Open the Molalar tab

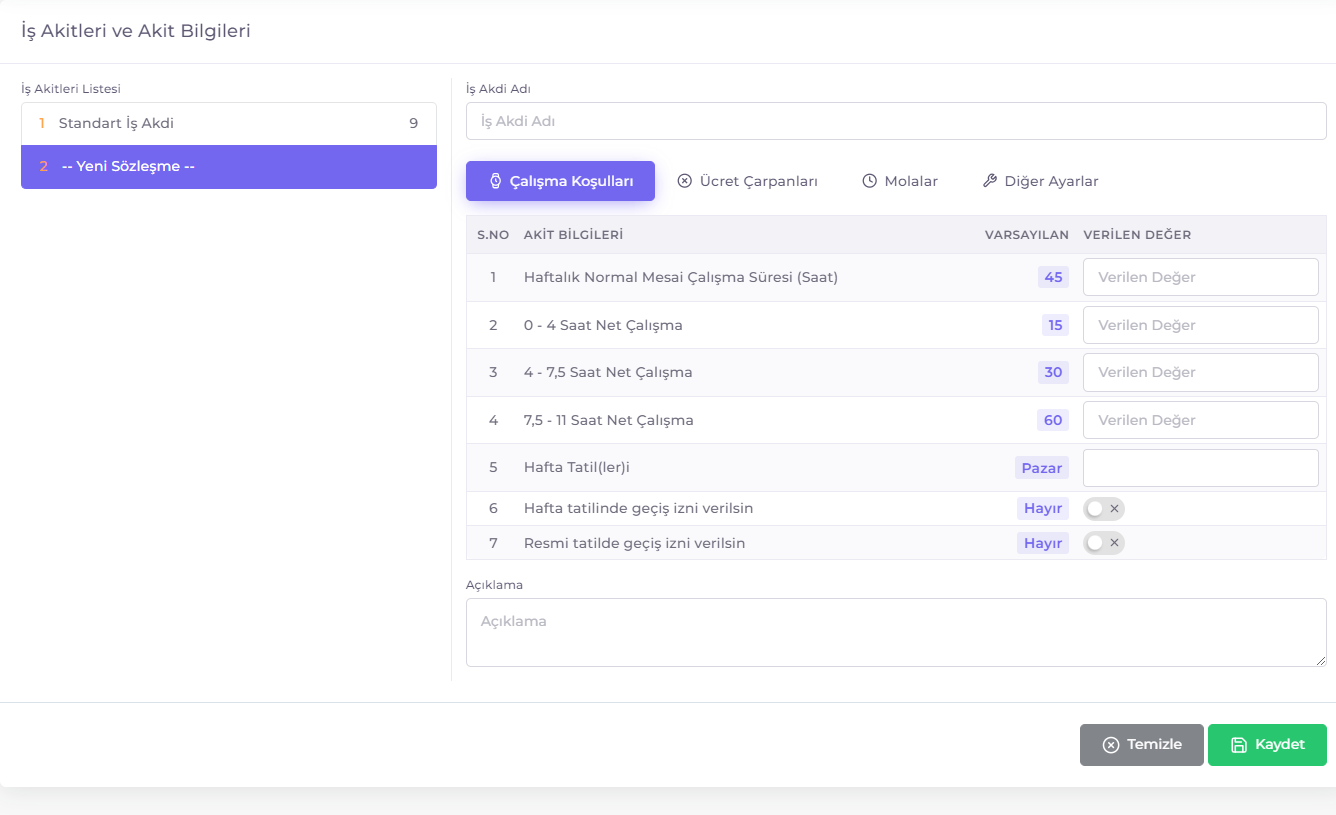(x=900, y=181)
